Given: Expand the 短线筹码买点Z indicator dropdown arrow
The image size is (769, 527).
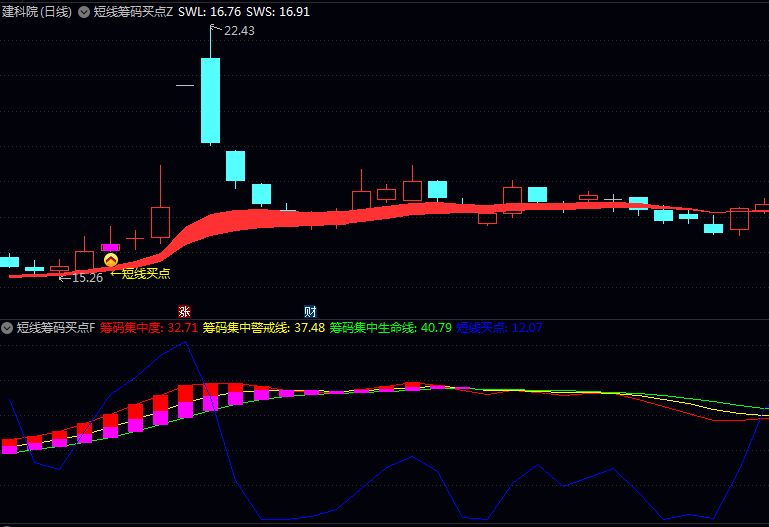Looking at the screenshot, I should 84,12.
